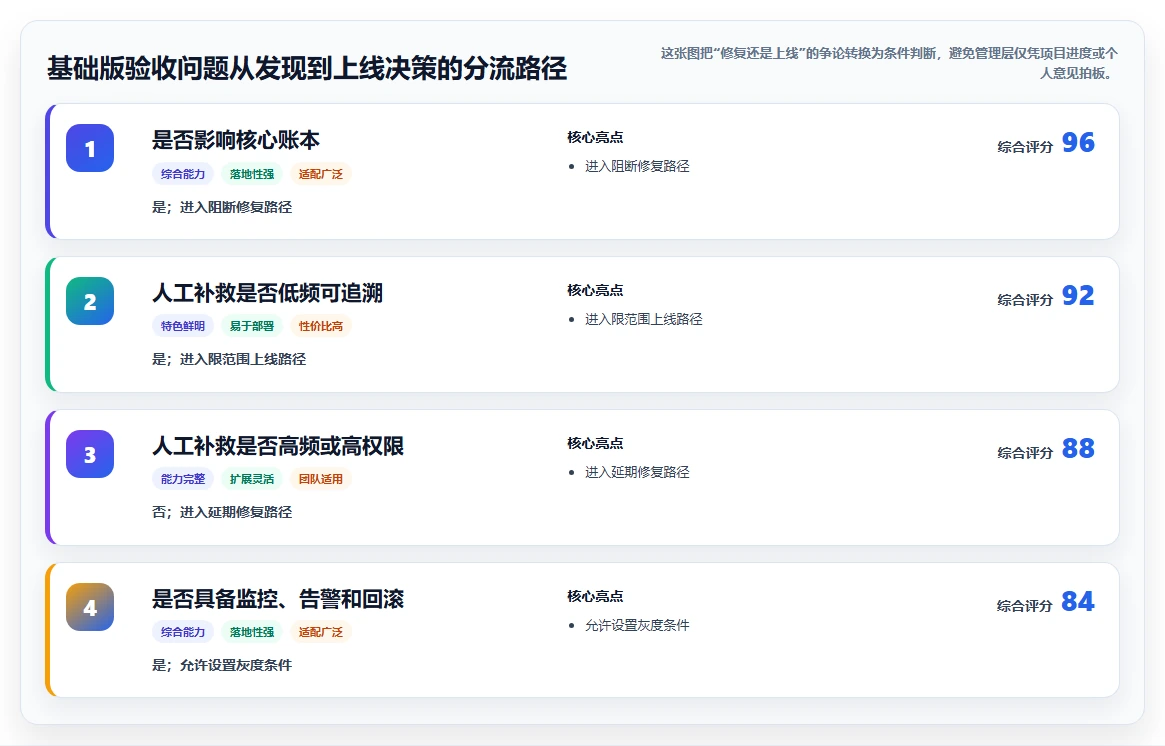Click 核心亮点 heading in card 1
The width and height of the screenshot is (1165, 746).
(x=595, y=137)
